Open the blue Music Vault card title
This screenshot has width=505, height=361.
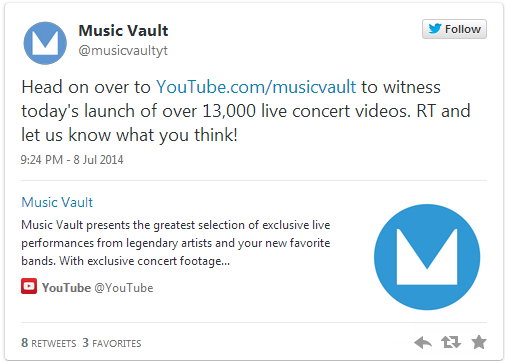point(57,202)
